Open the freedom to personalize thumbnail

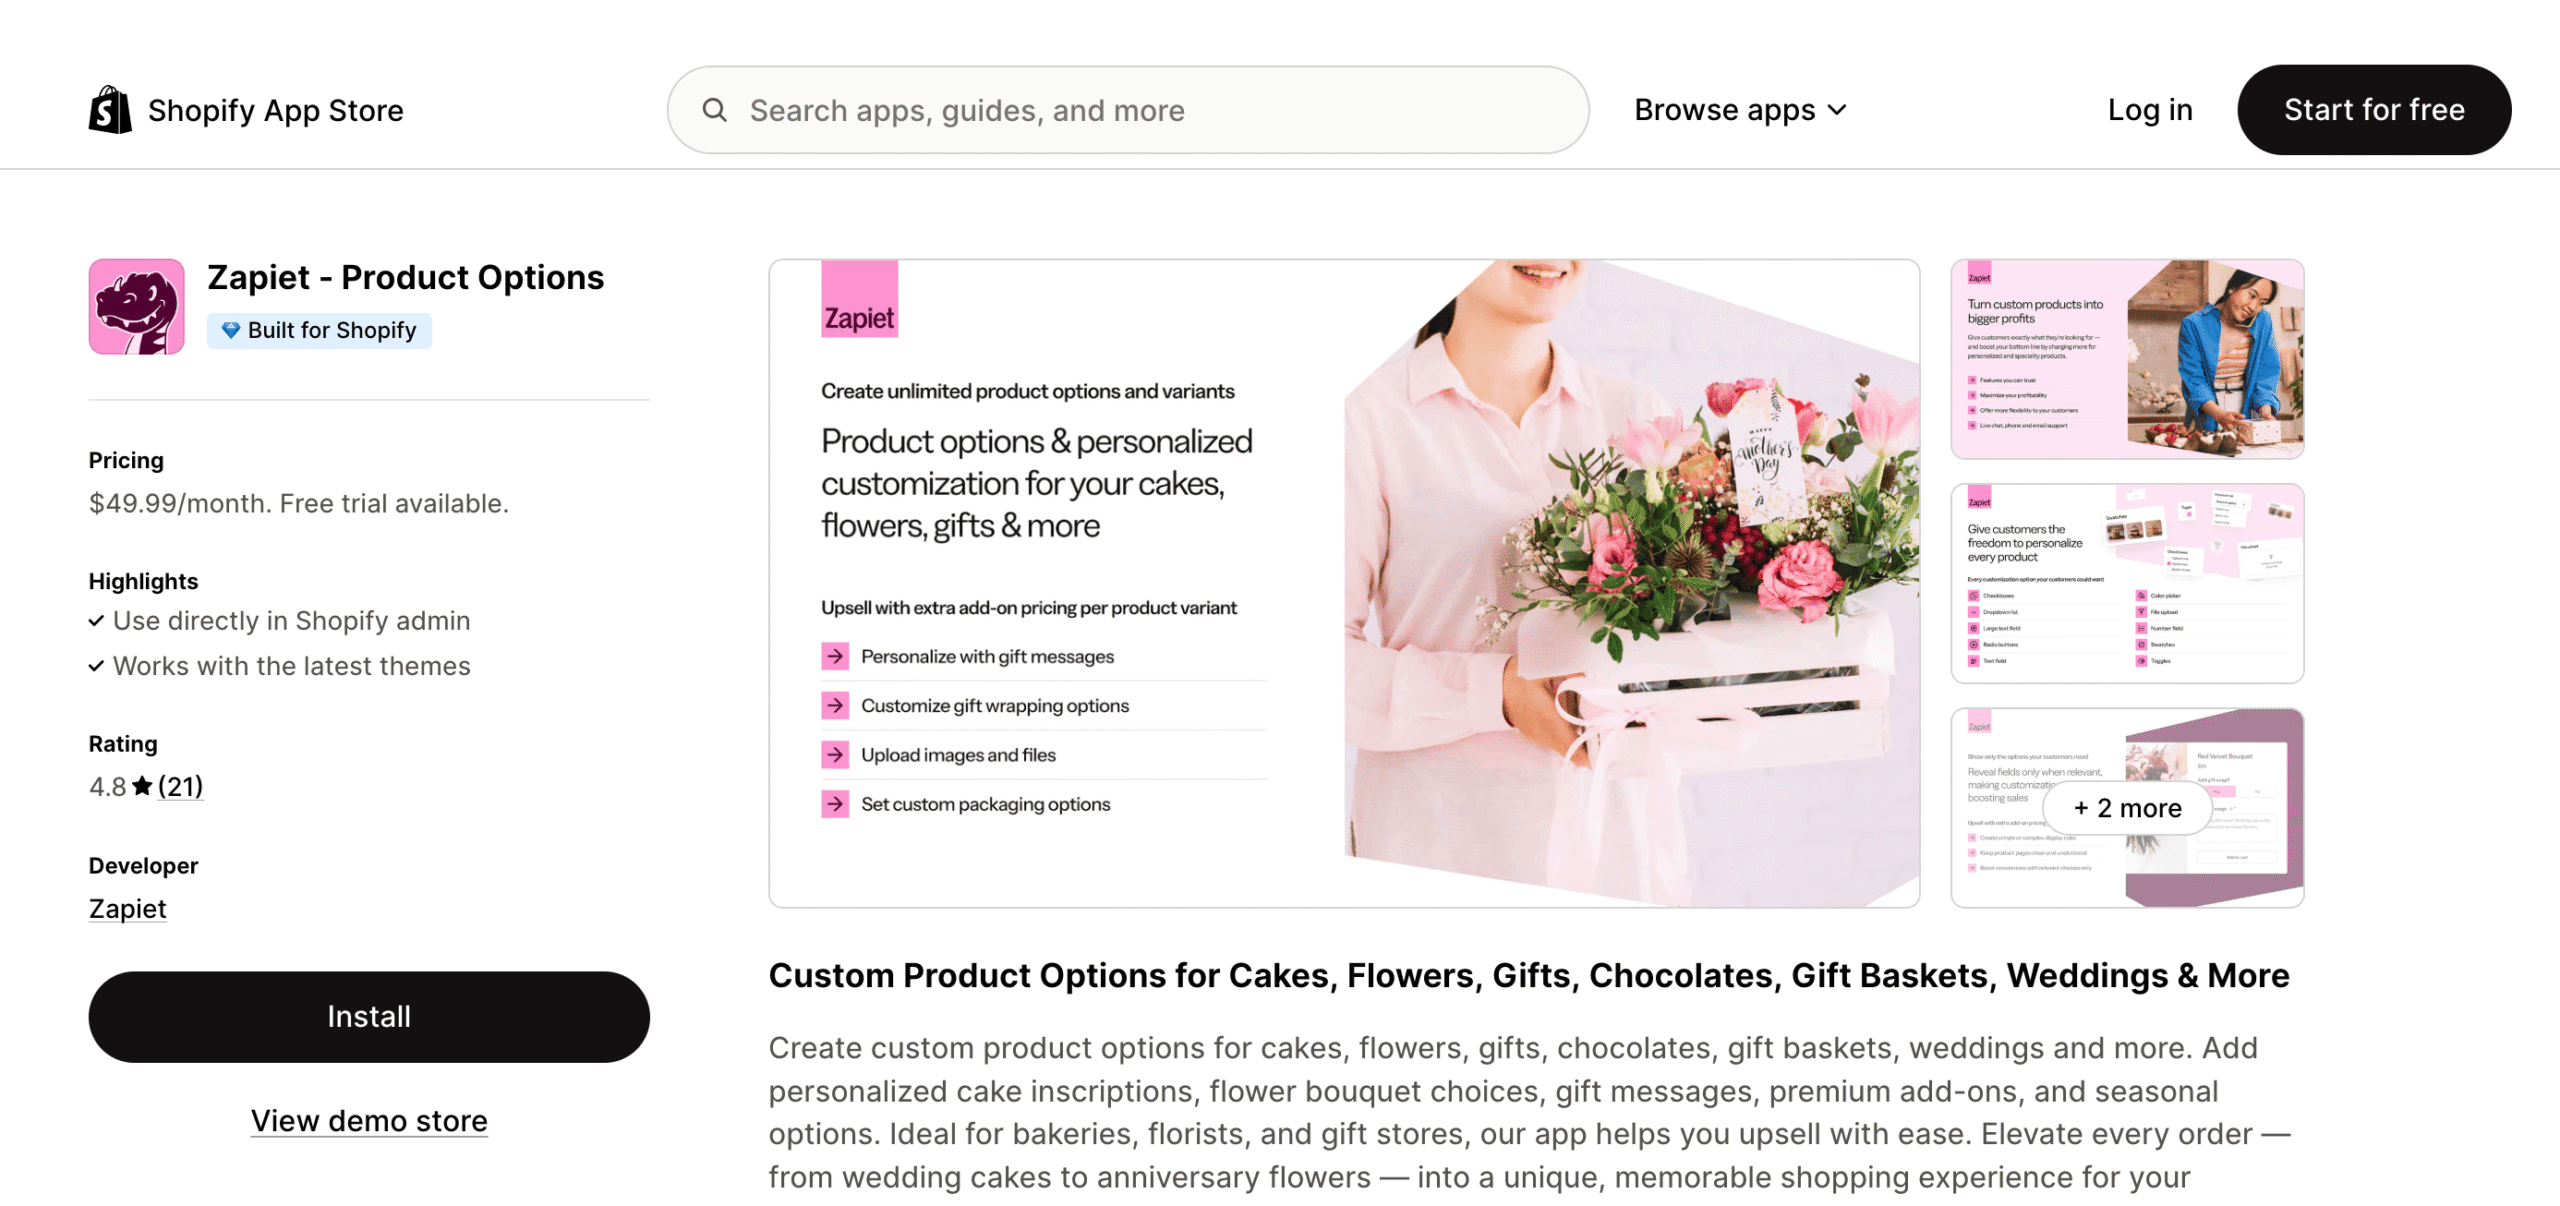pos(2127,584)
